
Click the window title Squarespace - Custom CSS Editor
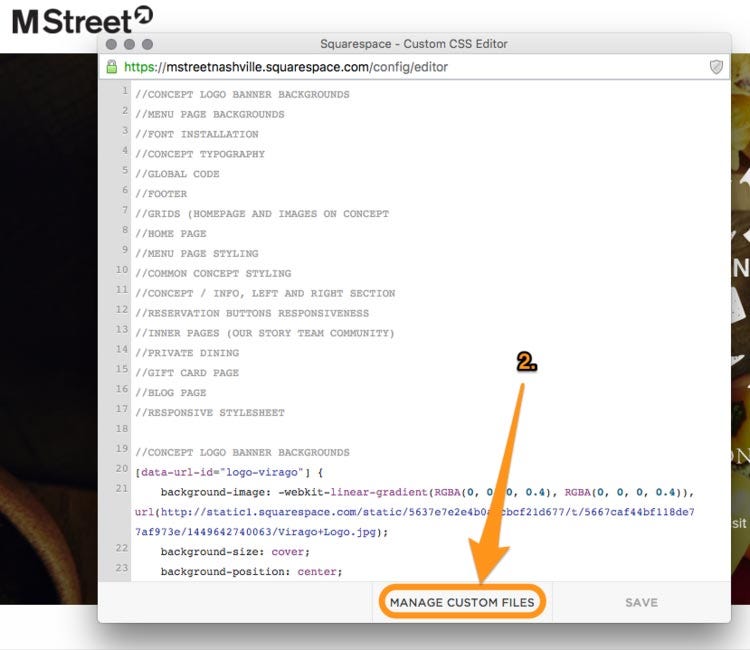coord(414,44)
